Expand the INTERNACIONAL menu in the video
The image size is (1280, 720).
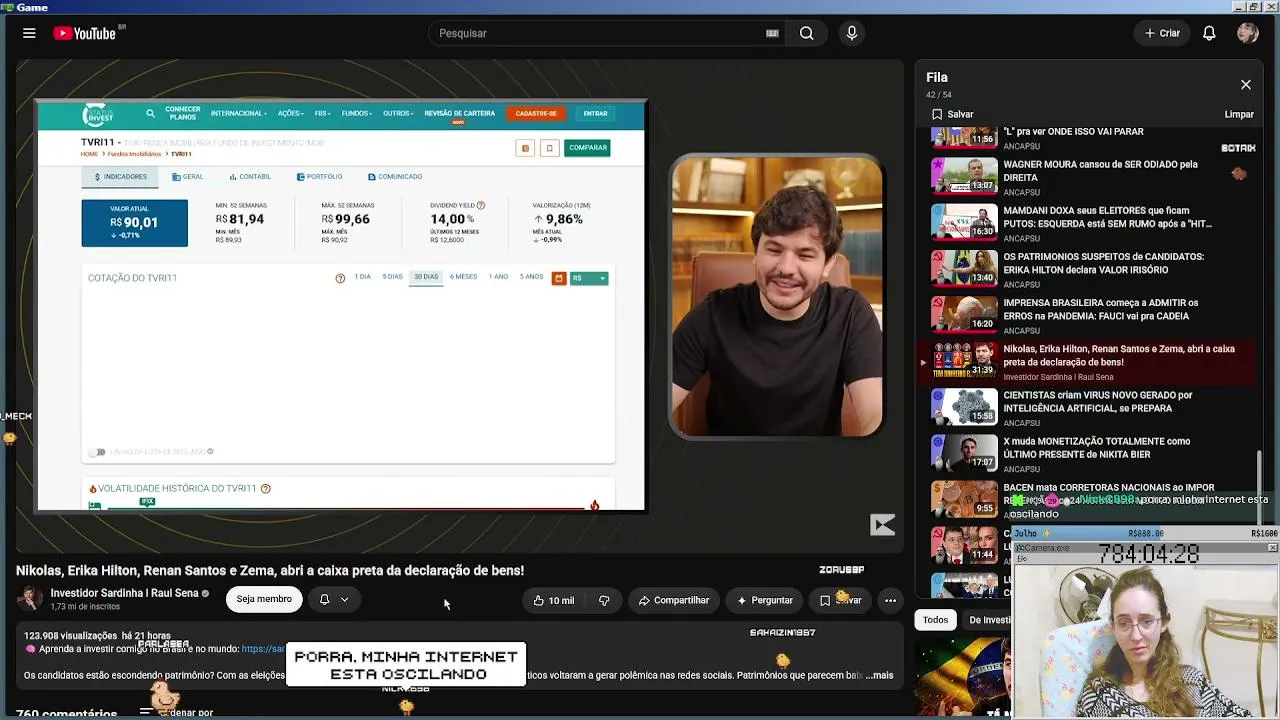[x=238, y=113]
